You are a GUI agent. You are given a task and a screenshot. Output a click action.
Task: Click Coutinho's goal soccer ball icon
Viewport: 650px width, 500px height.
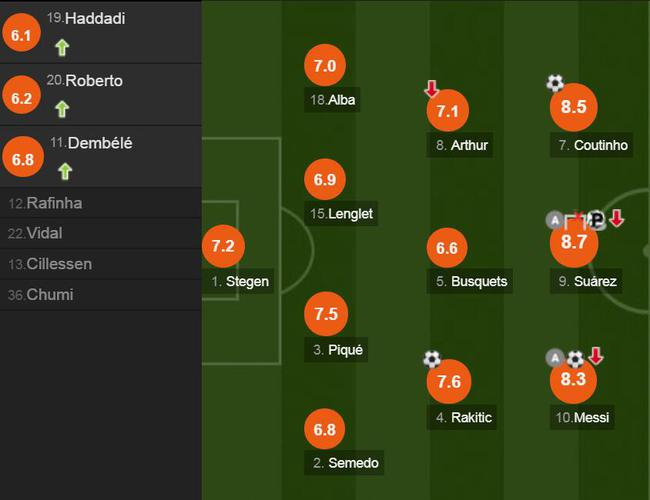pyautogui.click(x=555, y=84)
